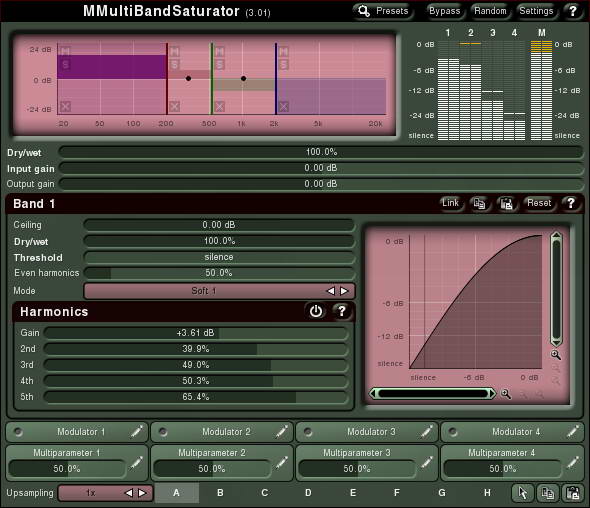Click the 5th harmonic slider
This screenshot has height=508, width=590.
pyautogui.click(x=196, y=397)
